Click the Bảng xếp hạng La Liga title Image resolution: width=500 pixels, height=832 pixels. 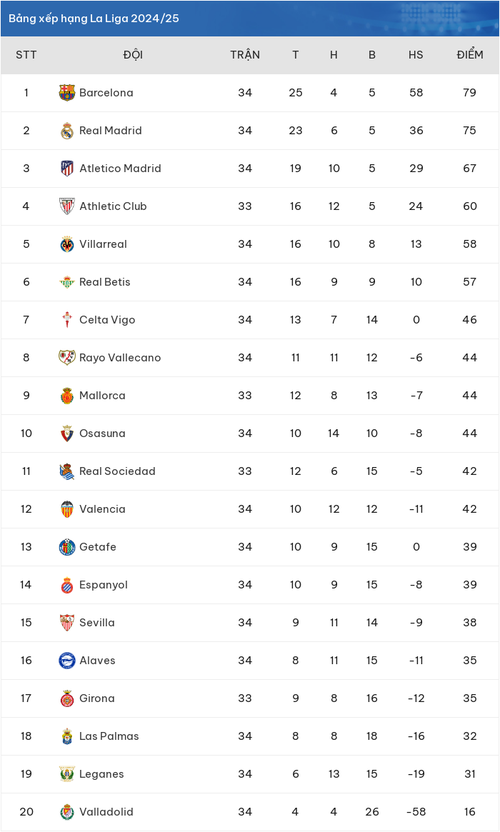93,18
